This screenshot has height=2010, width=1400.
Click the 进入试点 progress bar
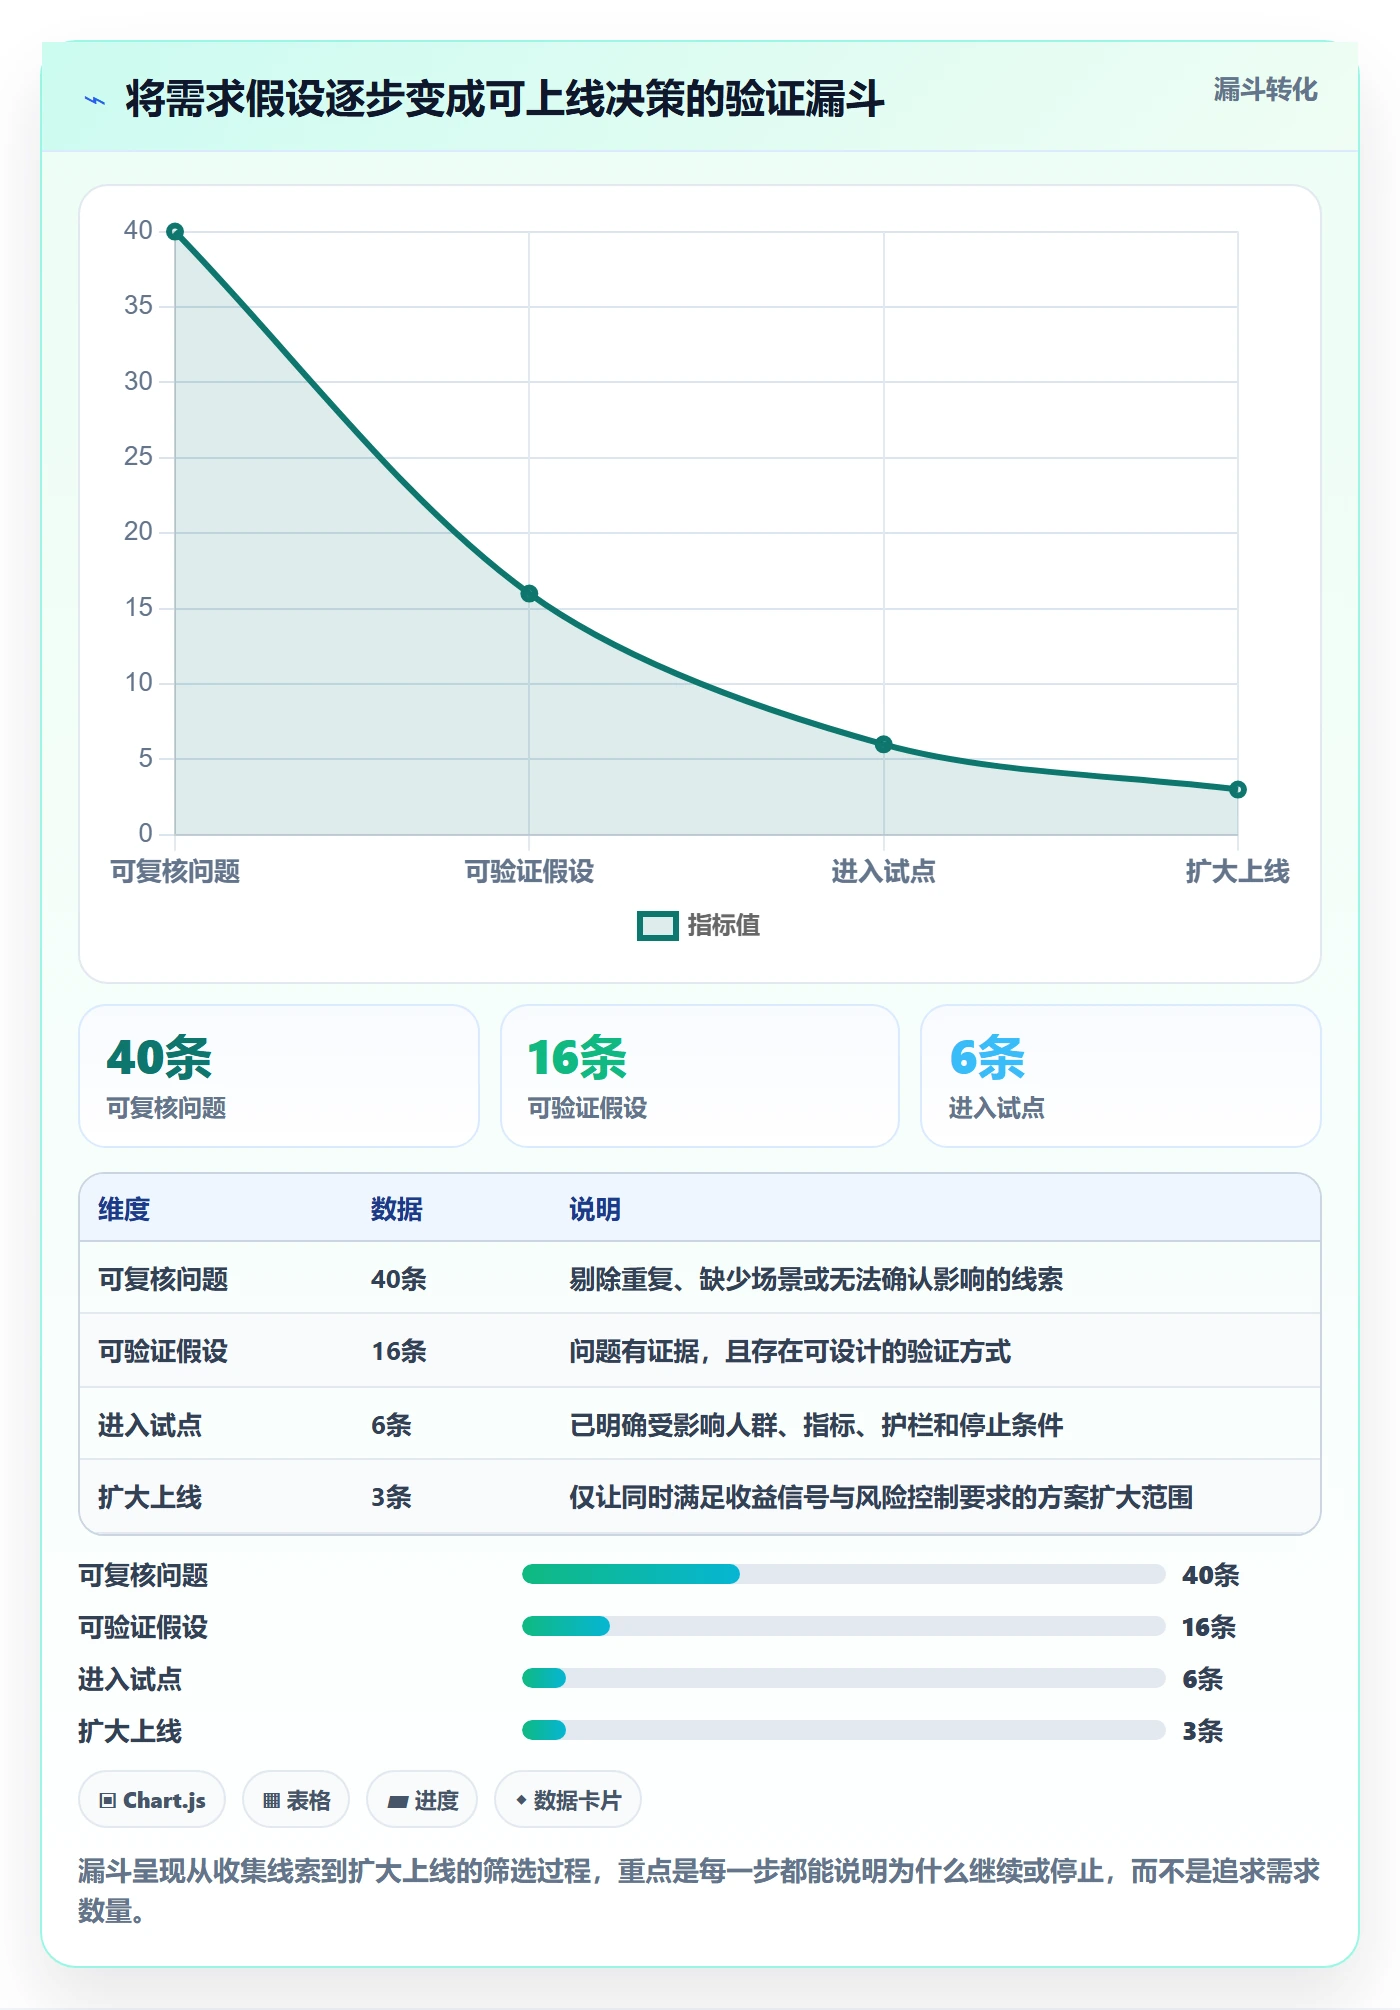pyautogui.click(x=844, y=1679)
